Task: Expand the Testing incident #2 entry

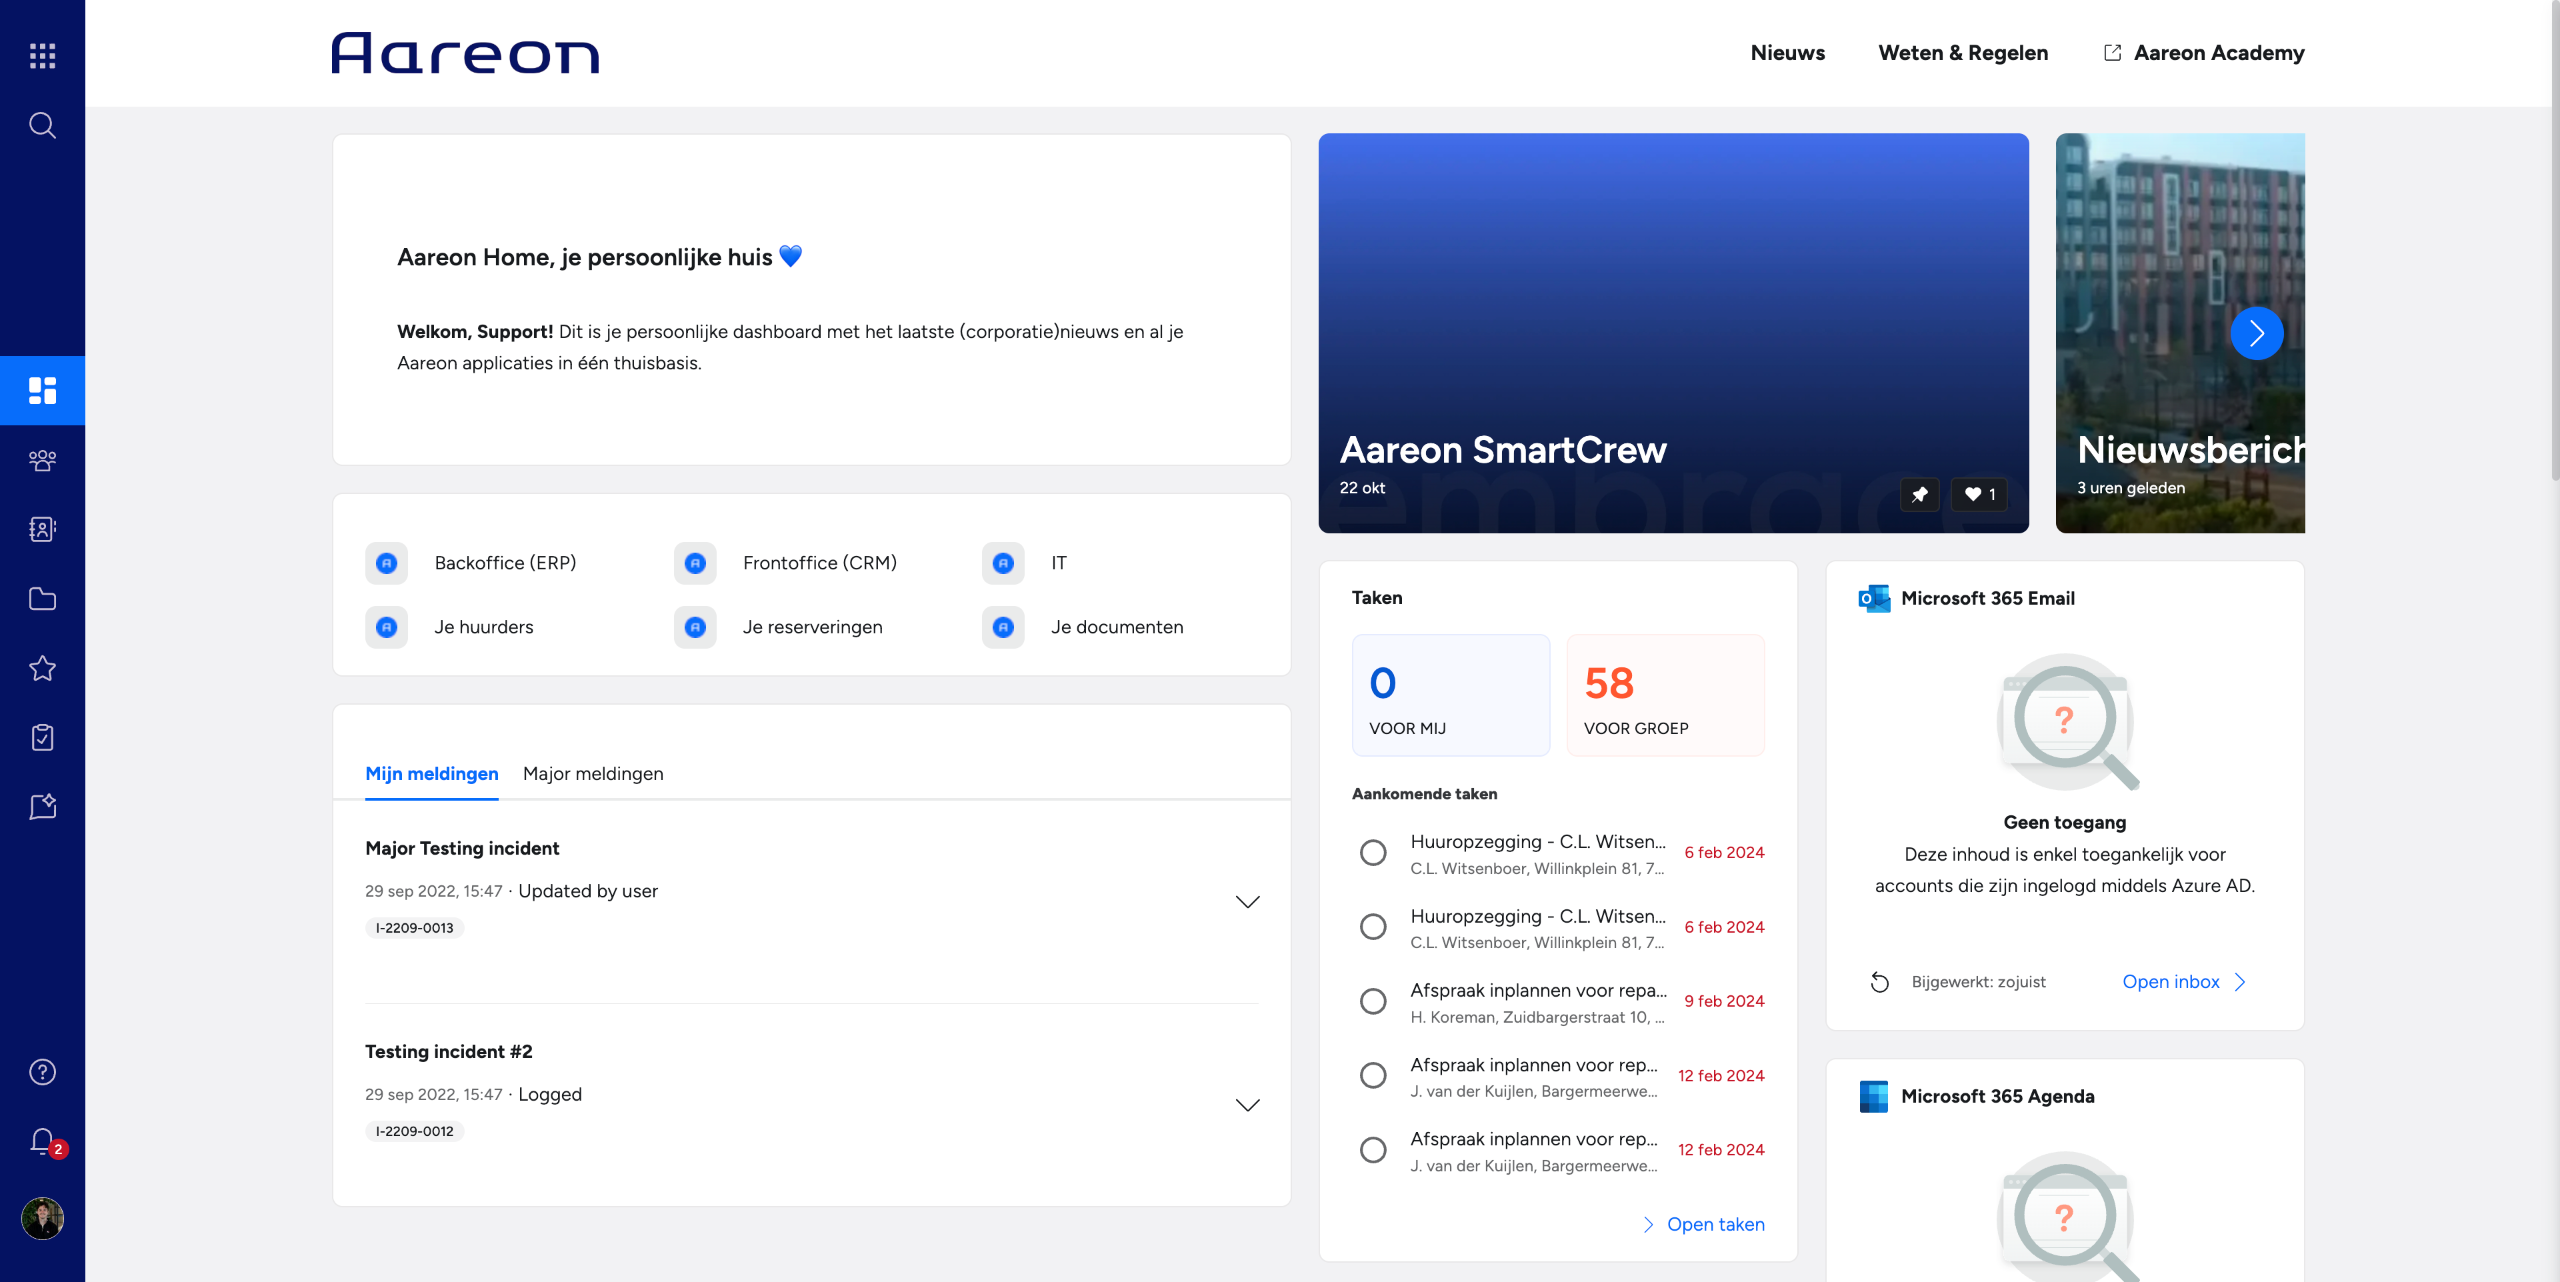Action: tap(1247, 1105)
